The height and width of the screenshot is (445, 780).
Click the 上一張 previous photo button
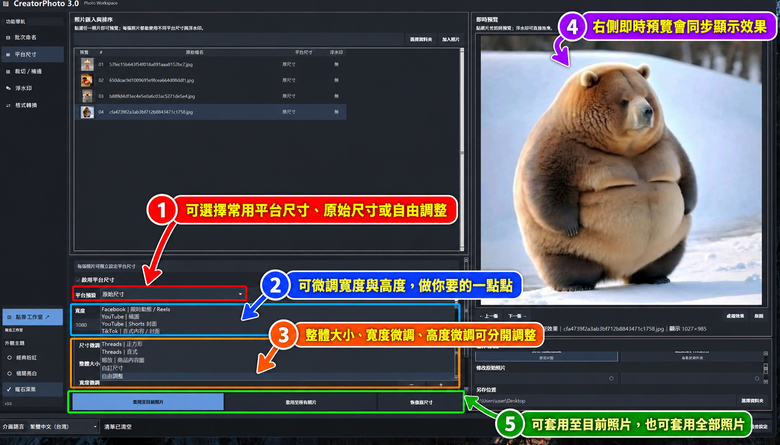[x=488, y=316]
